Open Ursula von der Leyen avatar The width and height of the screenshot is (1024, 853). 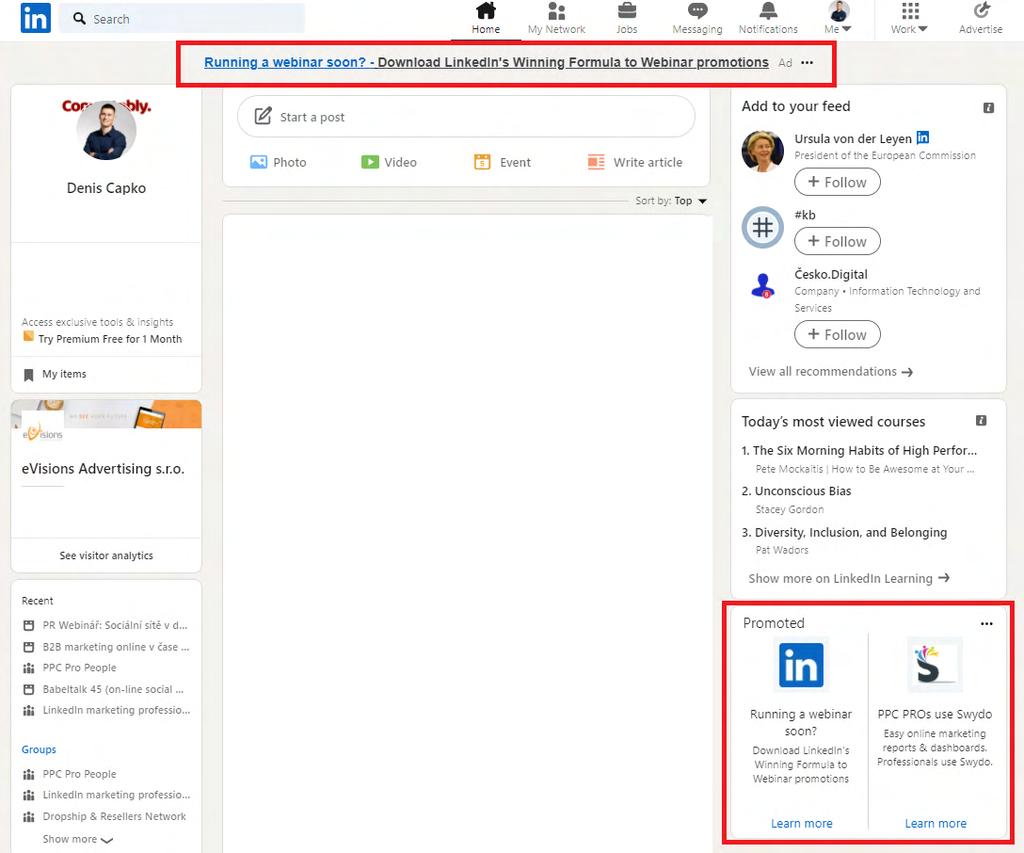coord(763,151)
